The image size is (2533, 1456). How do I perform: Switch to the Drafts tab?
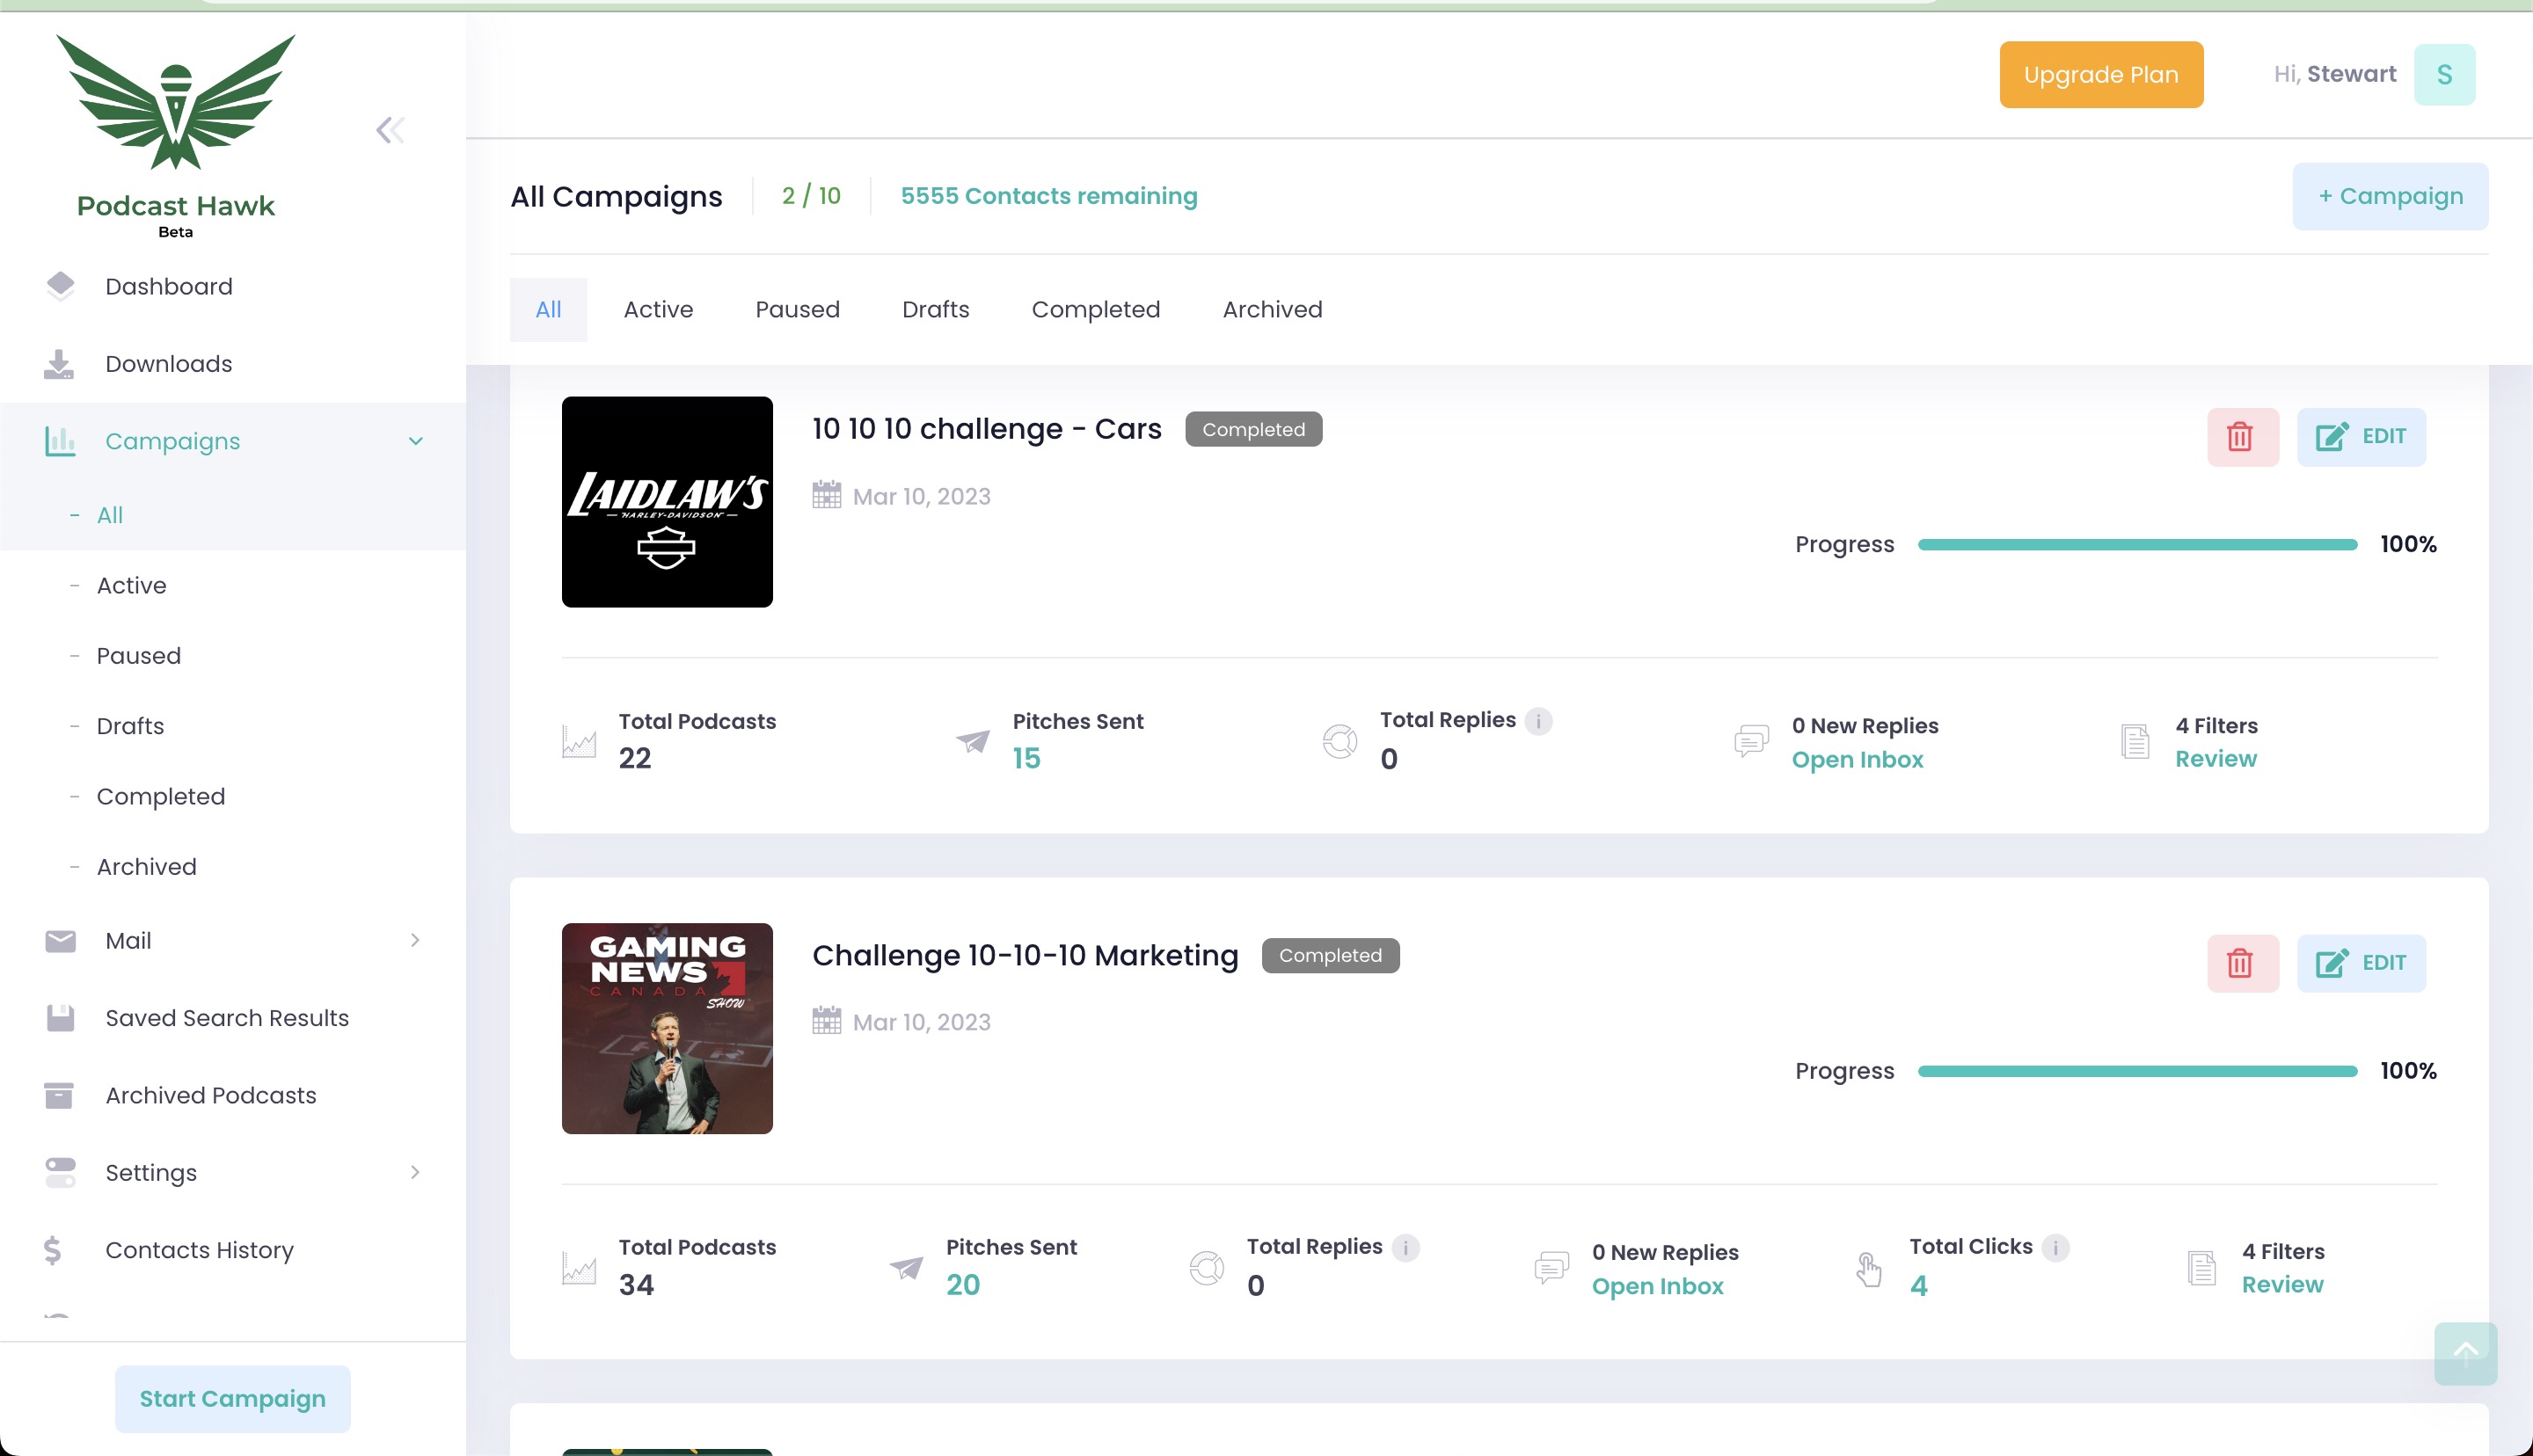tap(935, 310)
